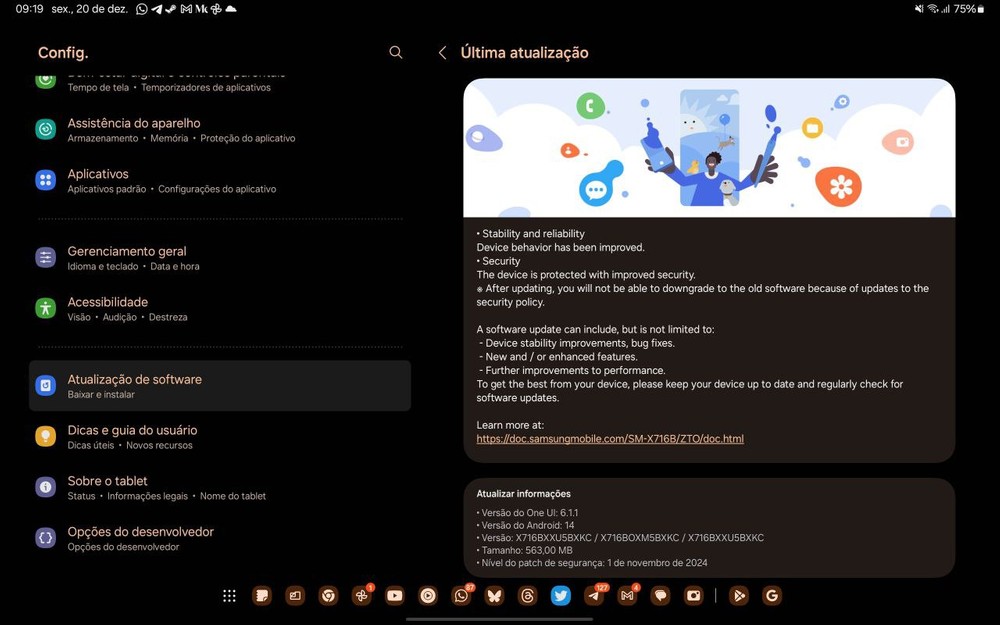Open WhatsApp from the taskbar
Screen dimensions: 1000x625
click(x=461, y=596)
